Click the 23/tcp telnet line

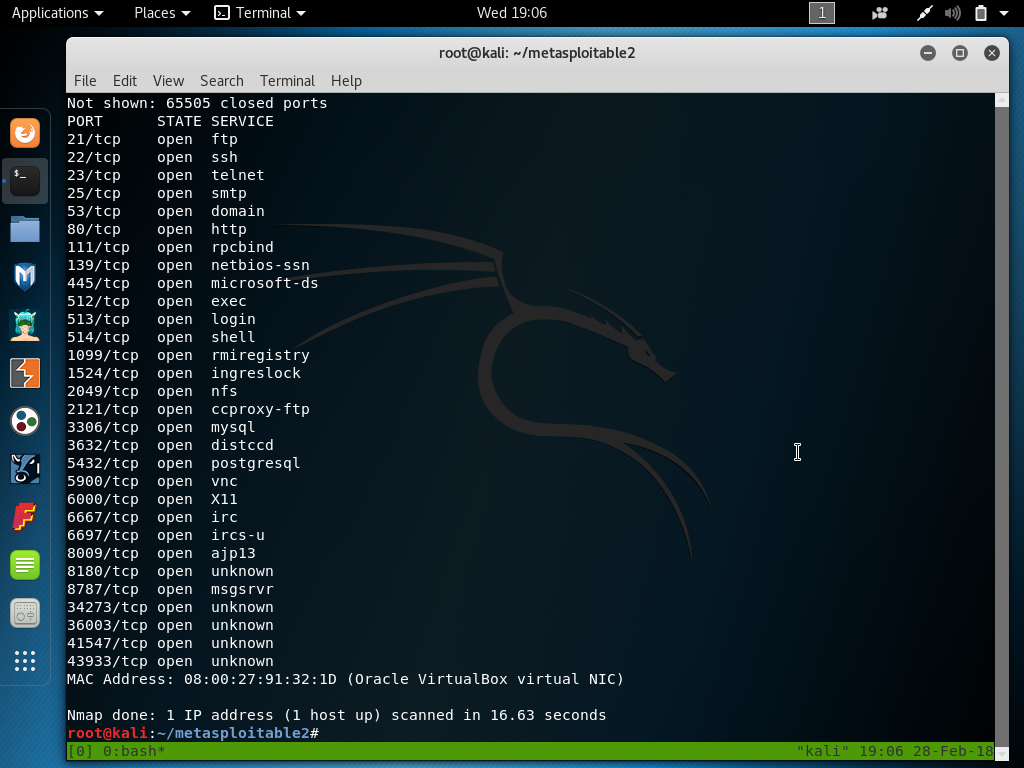pyautogui.click(x=166, y=175)
